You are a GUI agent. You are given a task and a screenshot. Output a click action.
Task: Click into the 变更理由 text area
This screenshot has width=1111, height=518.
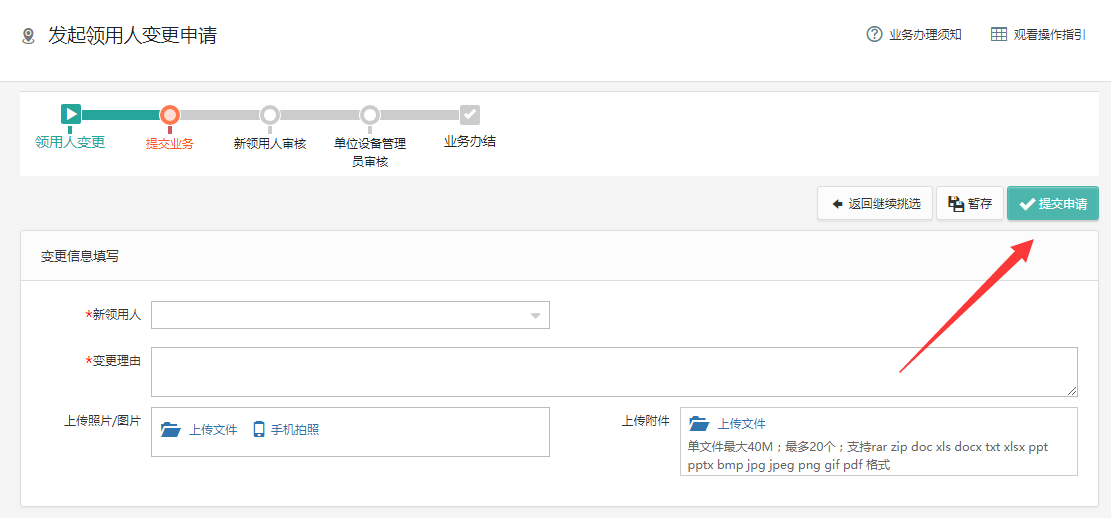tap(614, 372)
